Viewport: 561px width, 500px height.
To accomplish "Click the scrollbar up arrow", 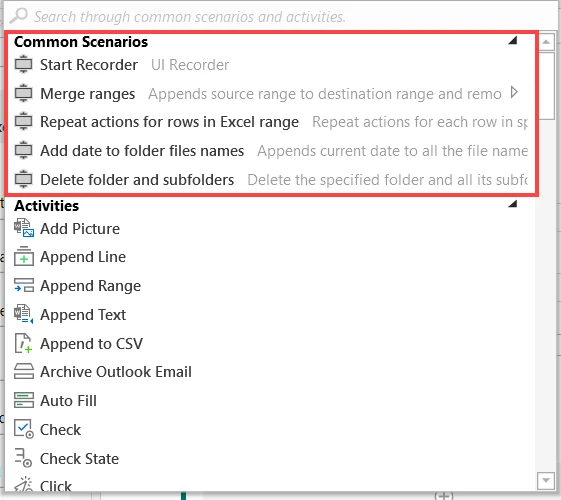I will pyautogui.click(x=546, y=42).
